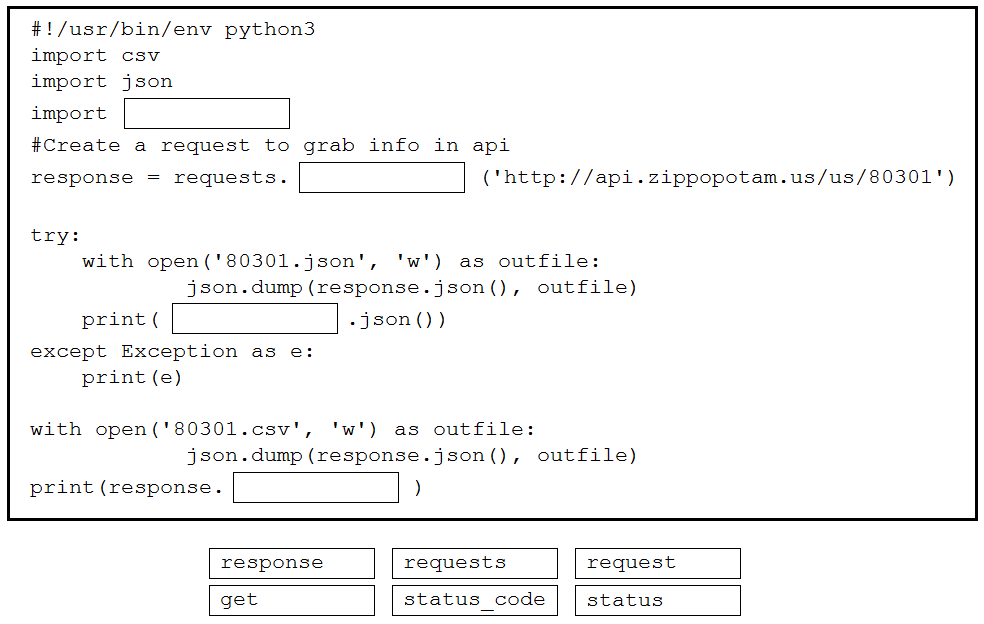984x624 pixels.
Task: Click the 'except Exception as e:' line
Action: pos(172,352)
